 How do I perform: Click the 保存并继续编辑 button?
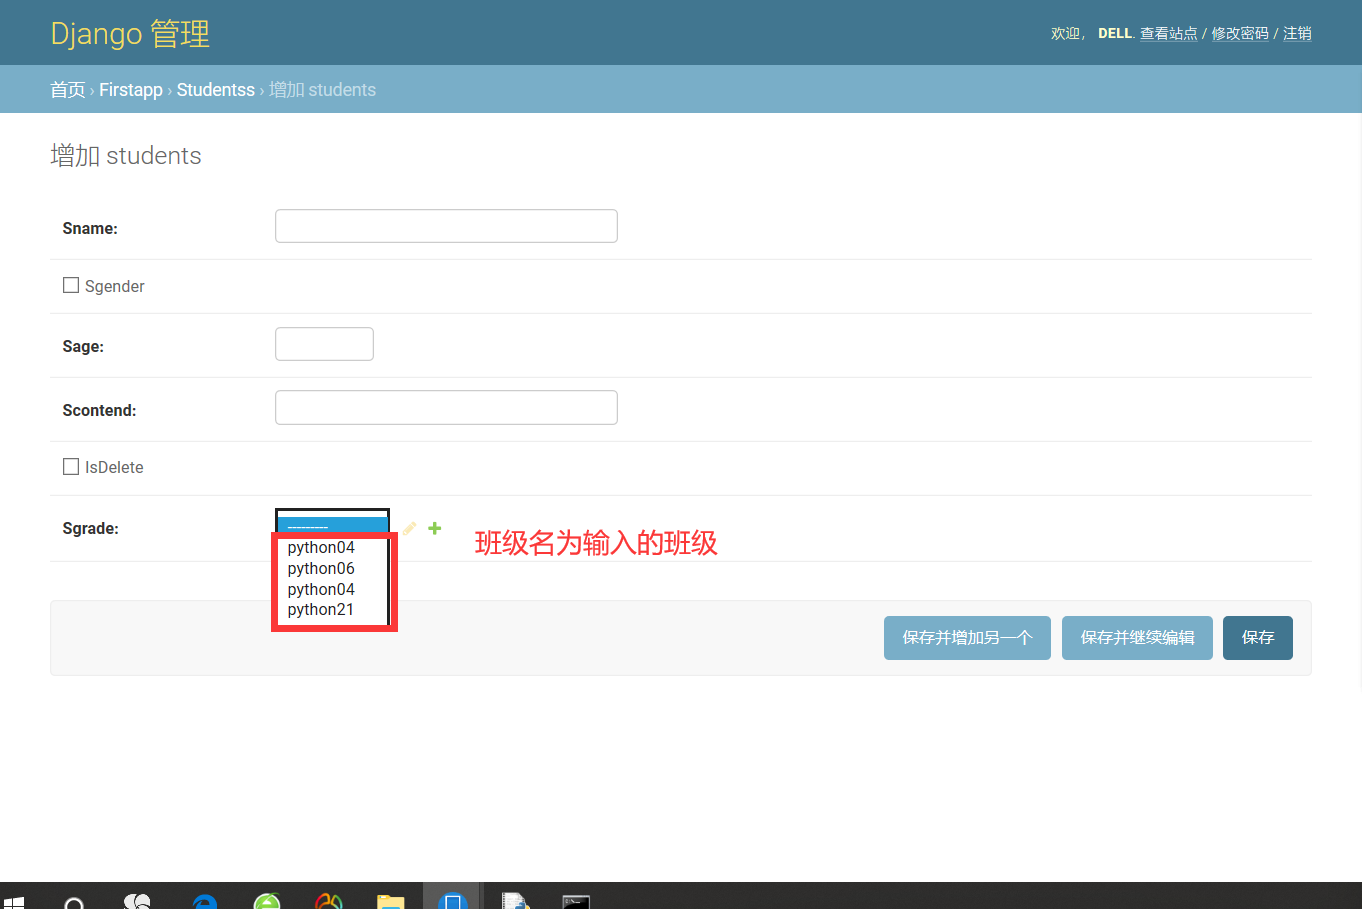(1137, 638)
